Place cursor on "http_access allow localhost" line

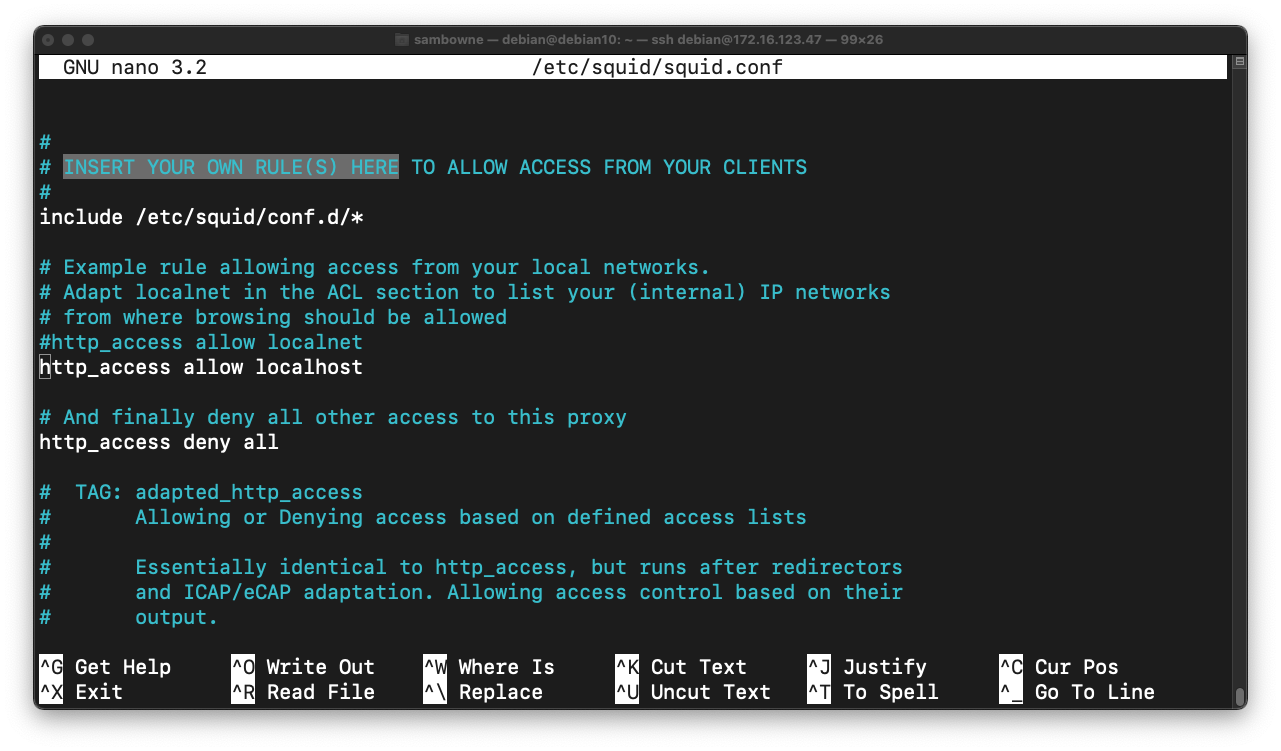pyautogui.click(x=201, y=367)
